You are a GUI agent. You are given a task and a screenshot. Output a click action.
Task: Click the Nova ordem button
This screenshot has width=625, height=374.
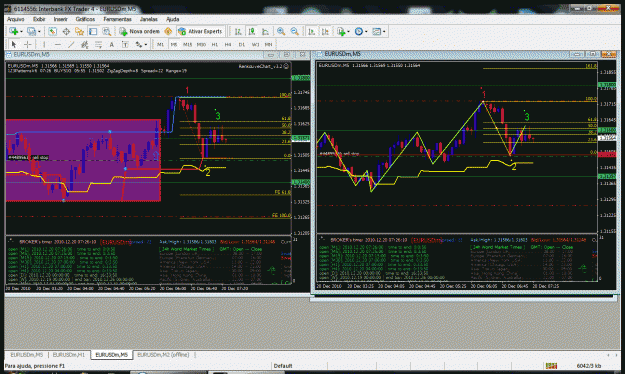(x=140, y=31)
